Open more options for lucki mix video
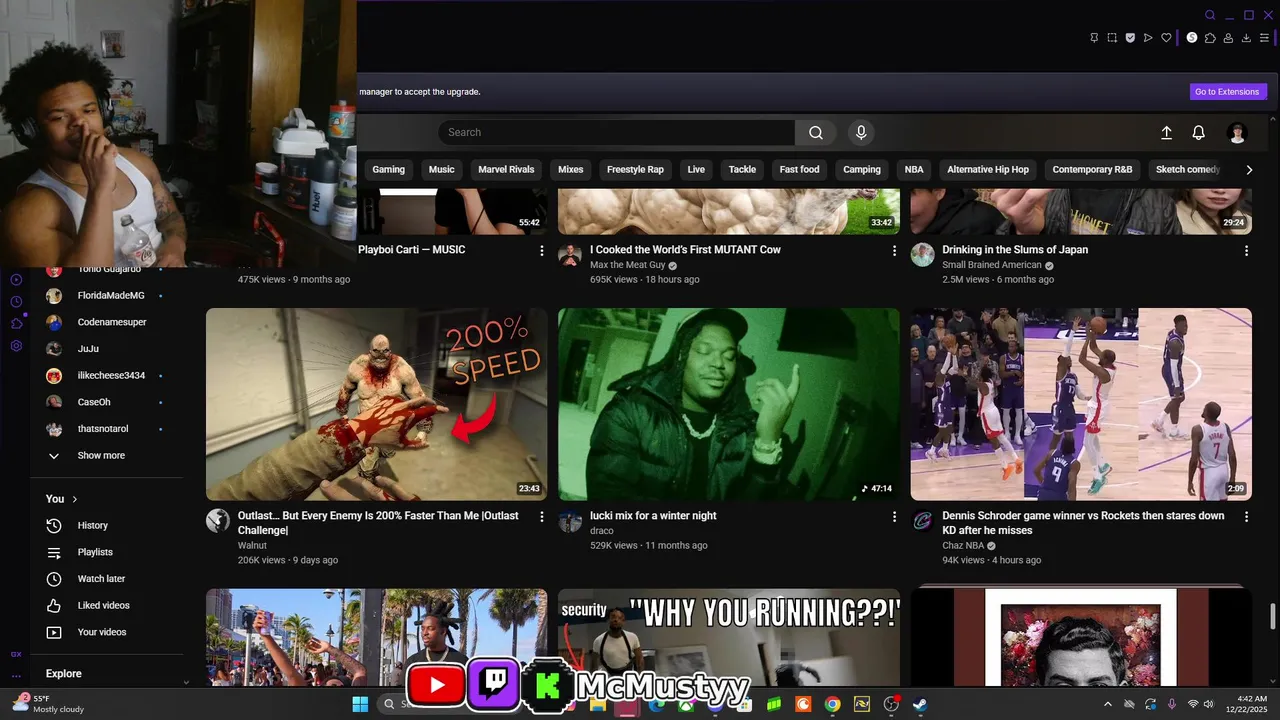Image resolution: width=1280 pixels, height=720 pixels. pyautogui.click(x=894, y=517)
